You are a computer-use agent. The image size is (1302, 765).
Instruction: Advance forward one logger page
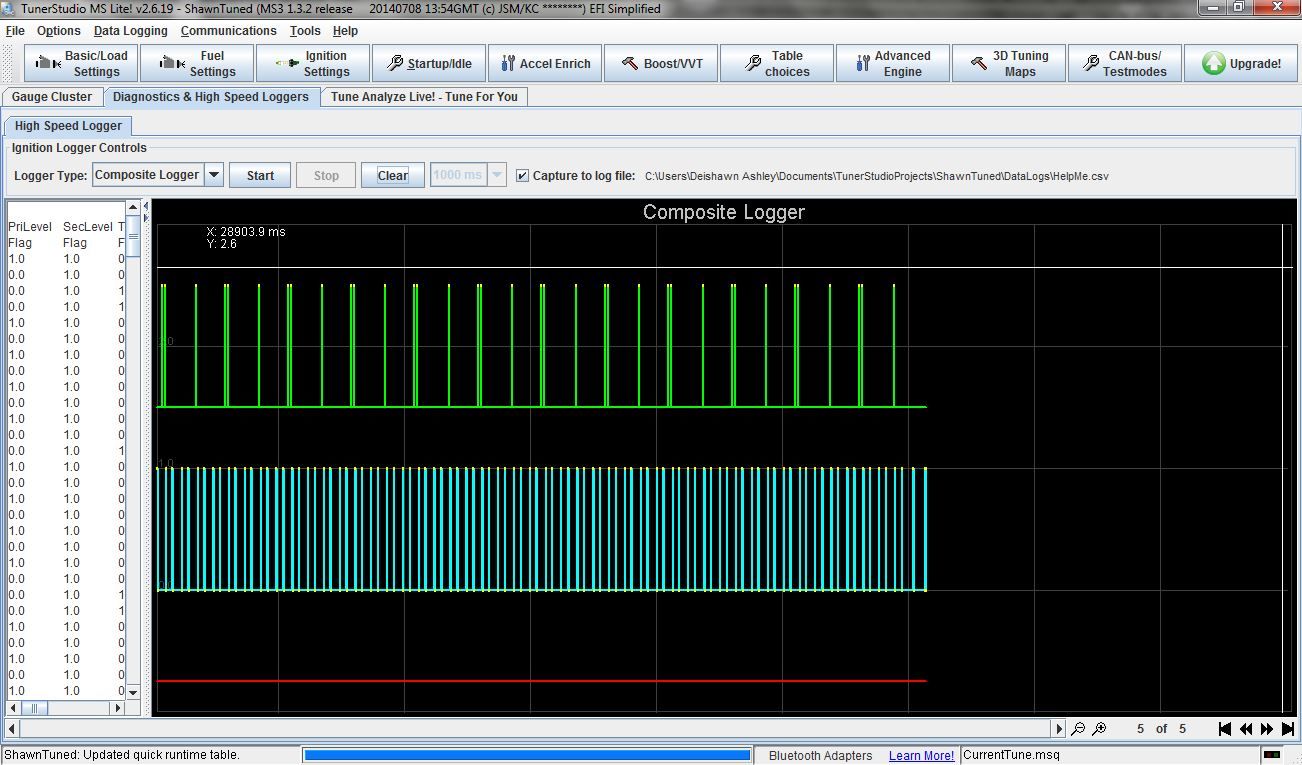coord(1267,729)
